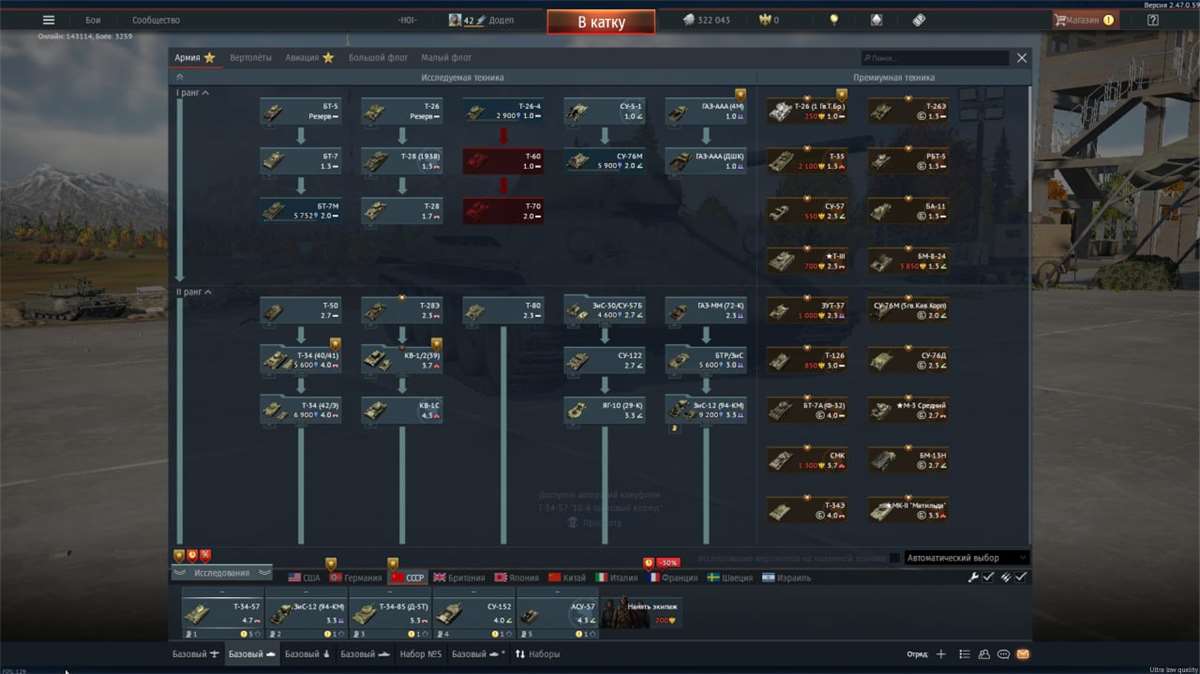Switch to the Авиация tab

[309, 58]
